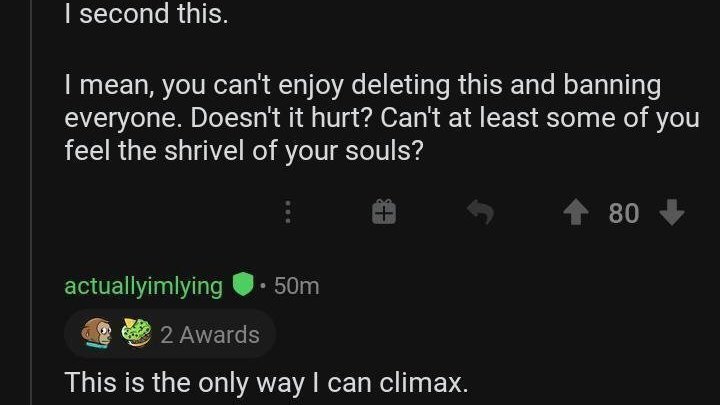View the 2 Awards details pill

170,334
